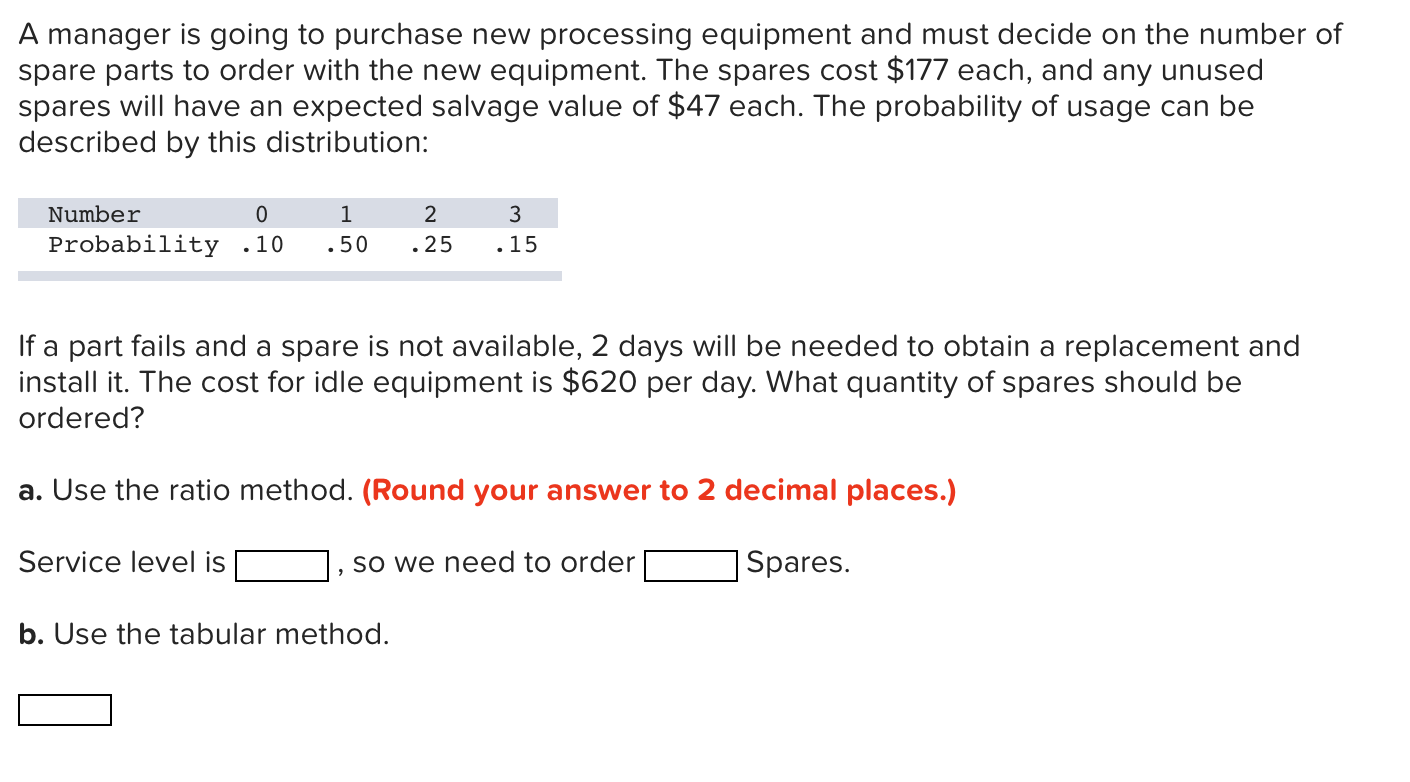Image resolution: width=1410 pixels, height=782 pixels.
Task: Click the part b label
Action: coord(32,634)
